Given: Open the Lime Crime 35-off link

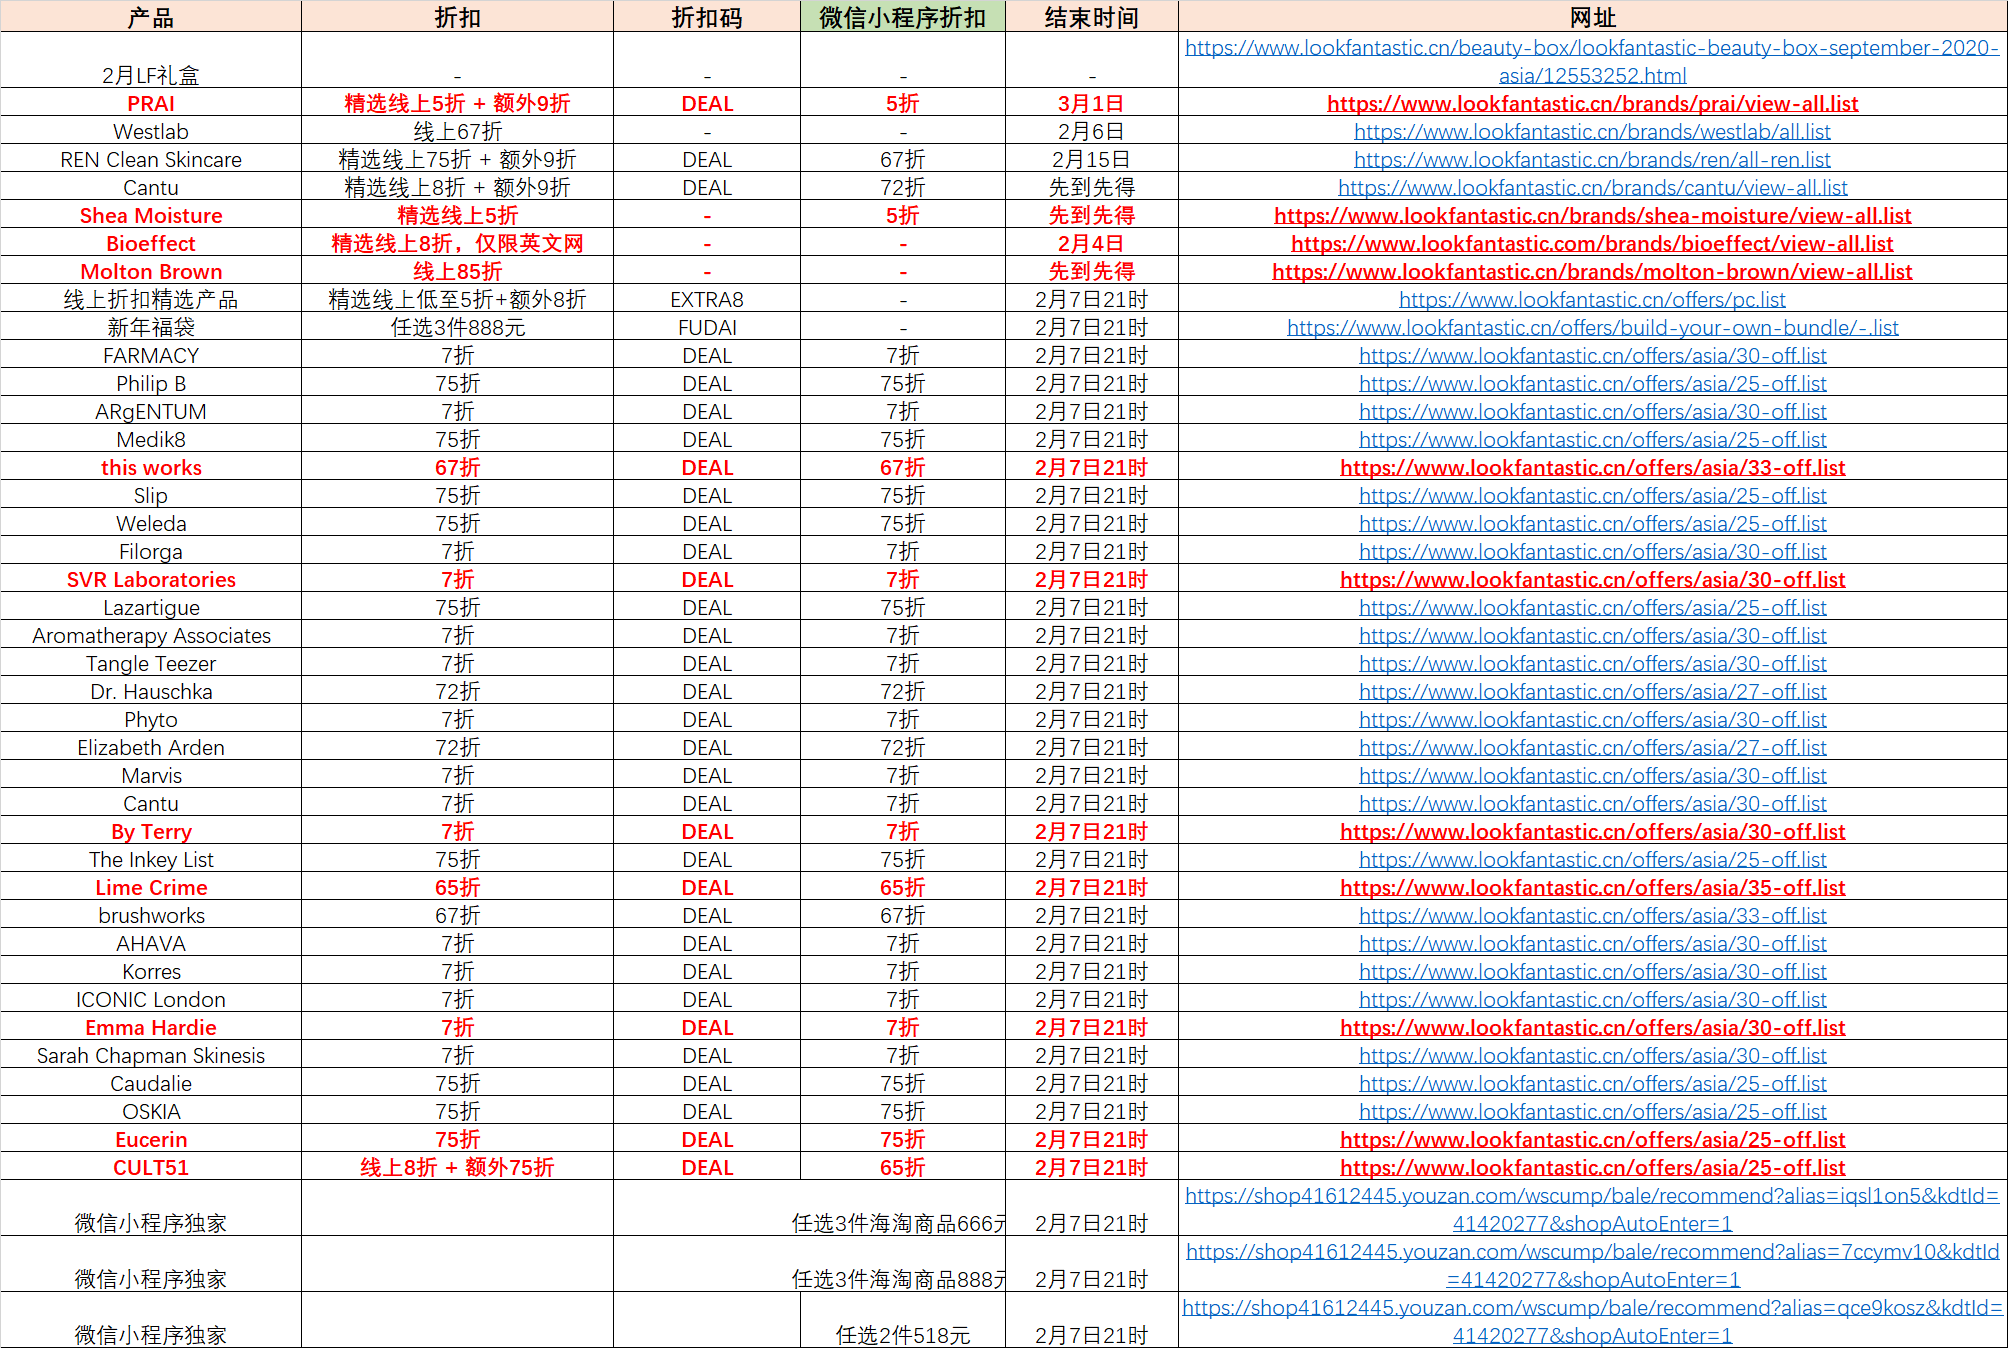Looking at the screenshot, I should 1592,888.
